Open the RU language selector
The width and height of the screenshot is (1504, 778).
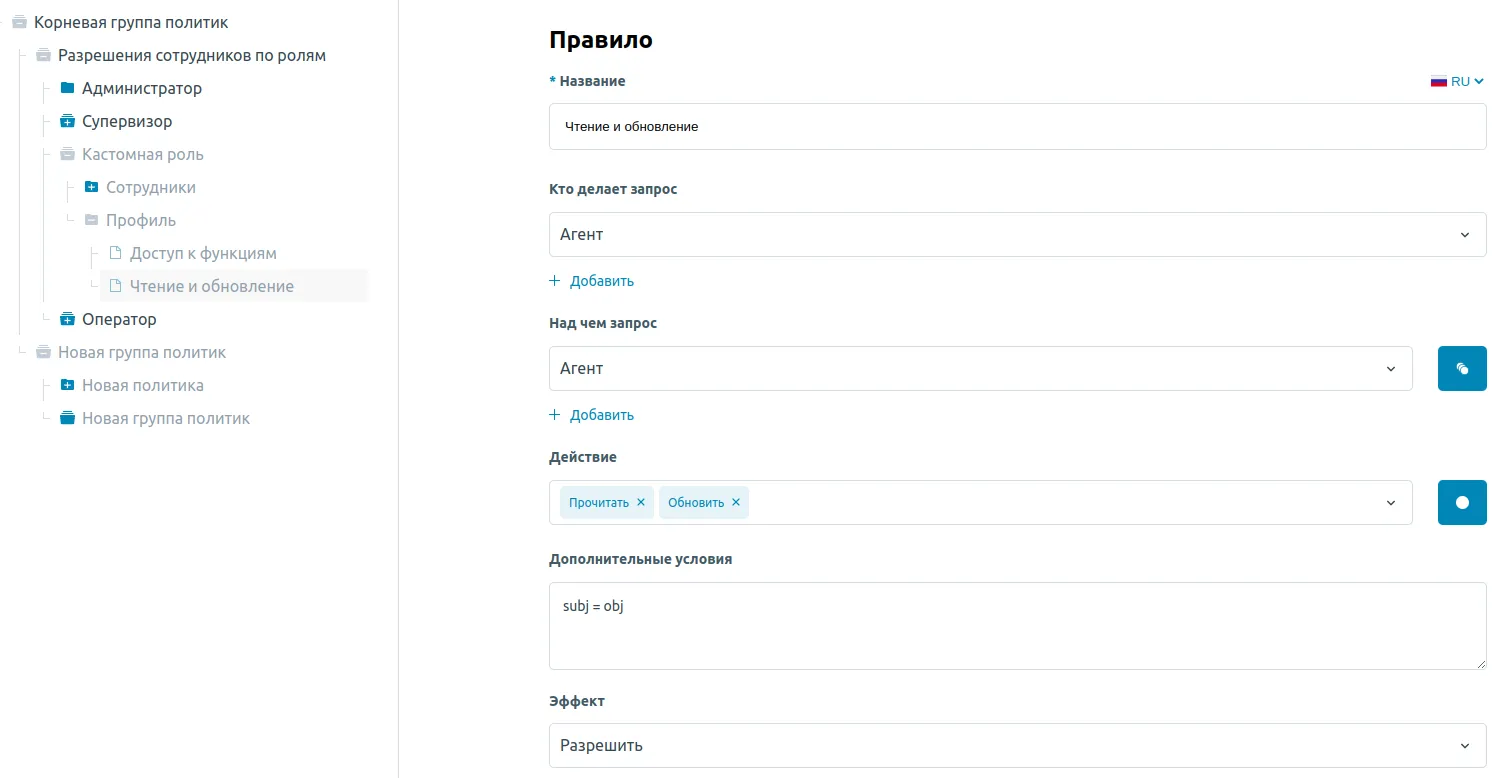click(x=1457, y=81)
